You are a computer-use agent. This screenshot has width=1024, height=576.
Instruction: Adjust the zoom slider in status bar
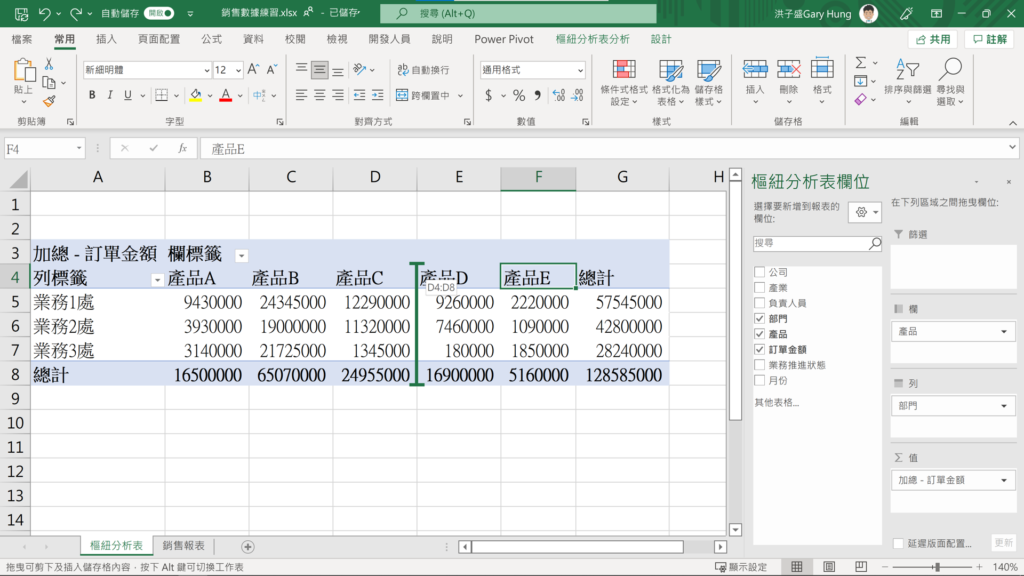click(936, 567)
